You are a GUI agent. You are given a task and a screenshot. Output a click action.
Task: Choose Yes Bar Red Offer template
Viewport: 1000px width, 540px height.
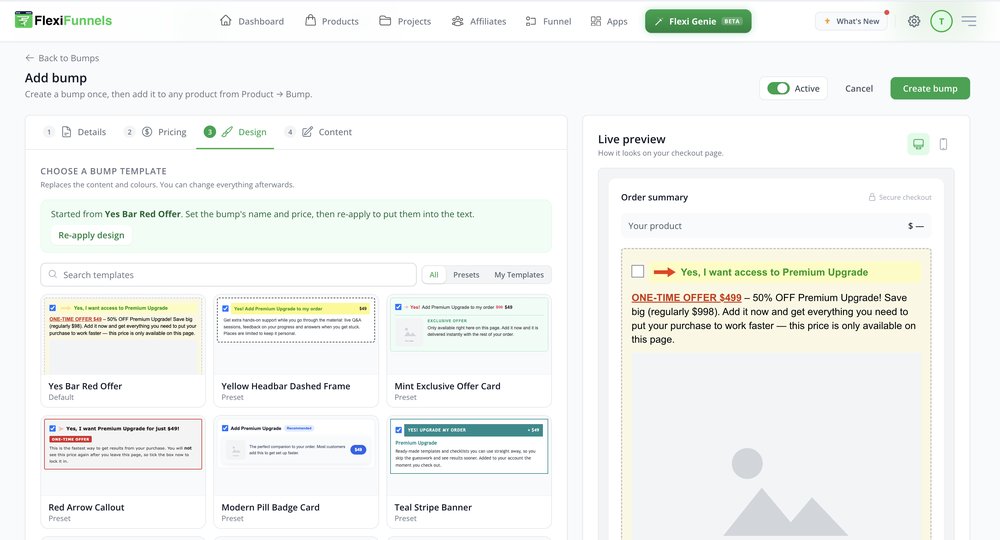(123, 351)
